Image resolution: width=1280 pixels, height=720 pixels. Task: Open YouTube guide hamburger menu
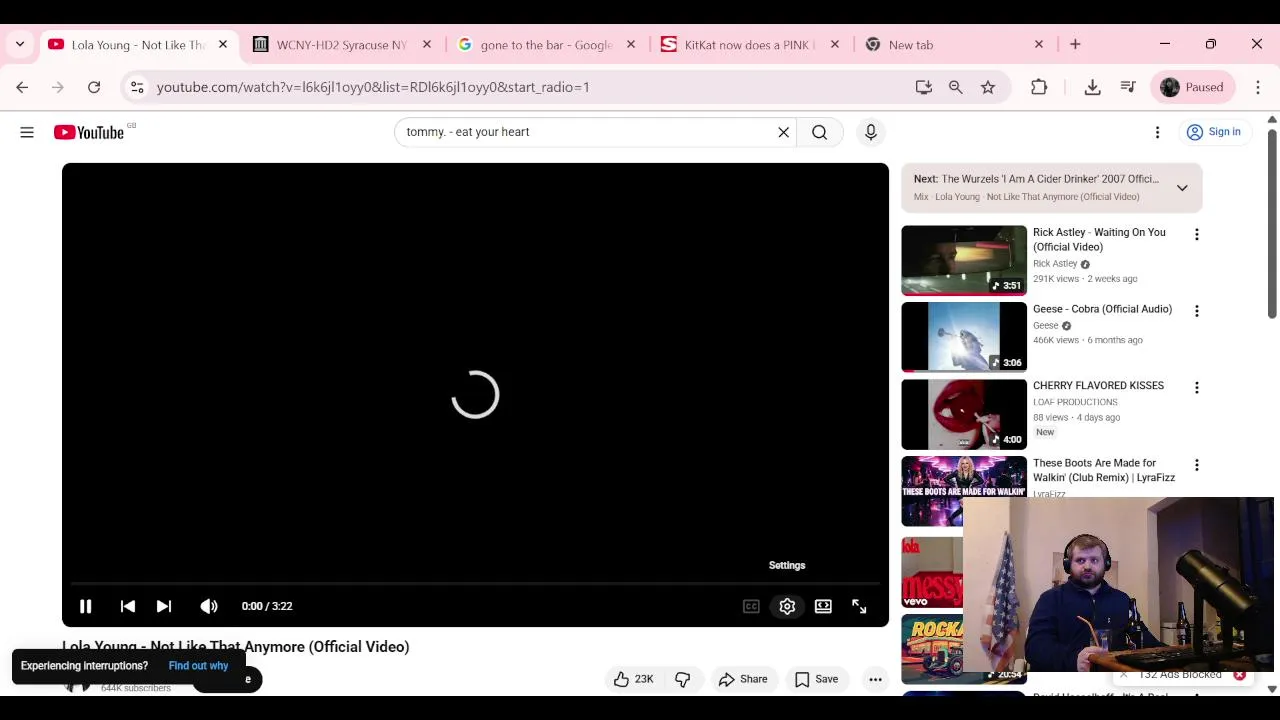[x=27, y=132]
